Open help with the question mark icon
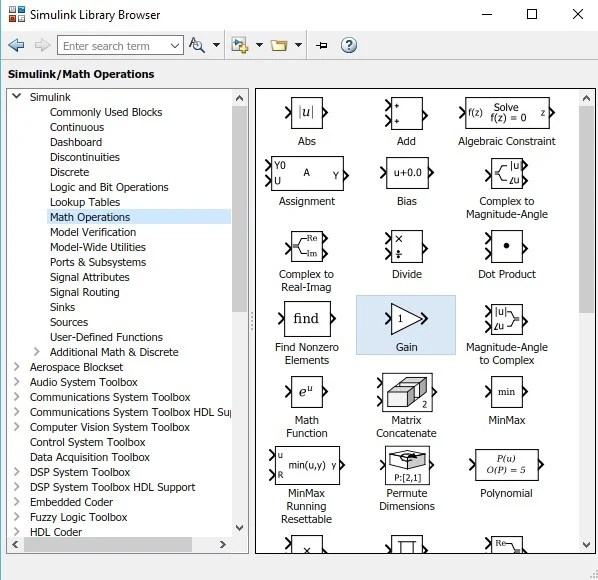 [x=349, y=45]
